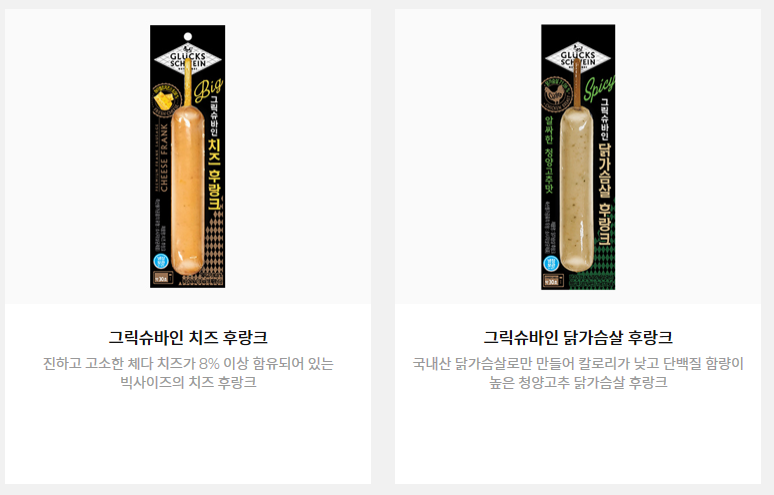Viewport: 774px width, 495px height.
Task: Click the yellow cheese badge on left package
Action: (166, 100)
